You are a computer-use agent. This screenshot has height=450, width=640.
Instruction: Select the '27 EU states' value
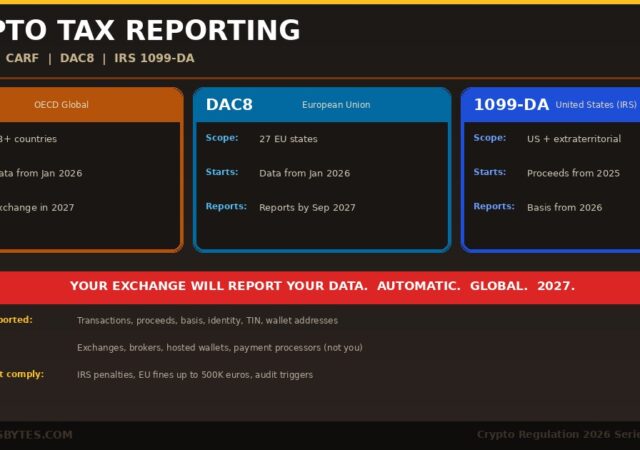pos(288,139)
